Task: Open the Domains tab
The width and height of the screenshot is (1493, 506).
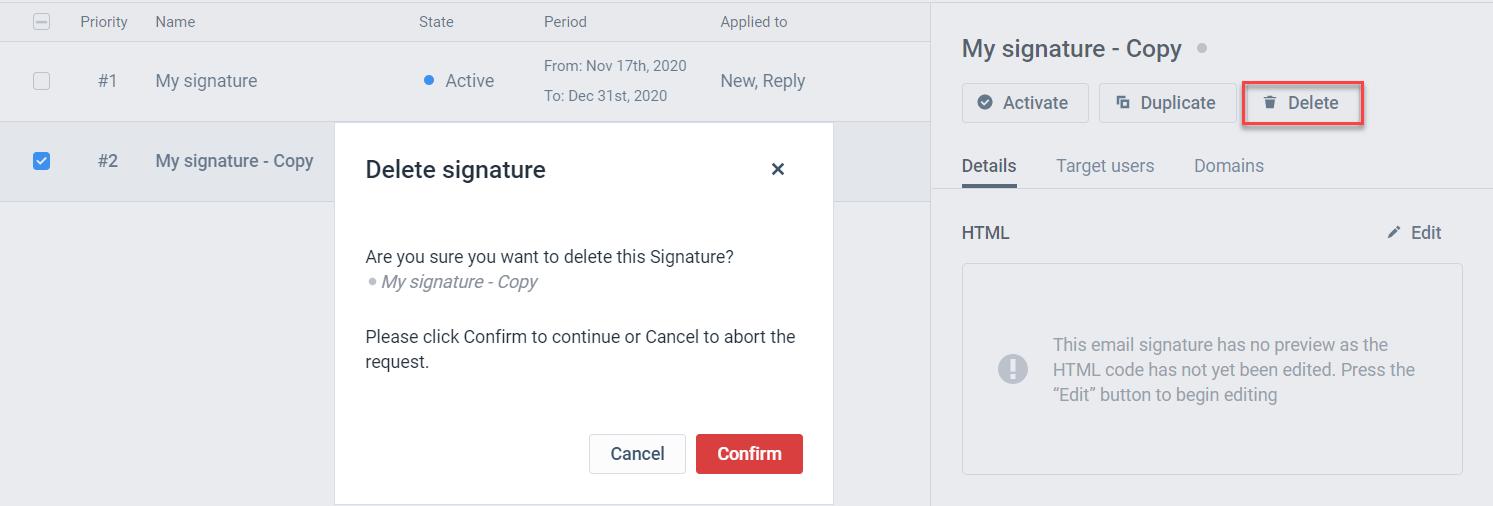Action: click(1229, 166)
